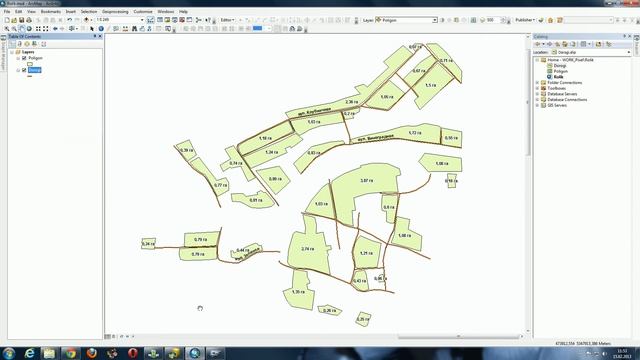Toggle visibility of Poligon layer
The width and height of the screenshot is (640, 360).
pyautogui.click(x=24, y=58)
